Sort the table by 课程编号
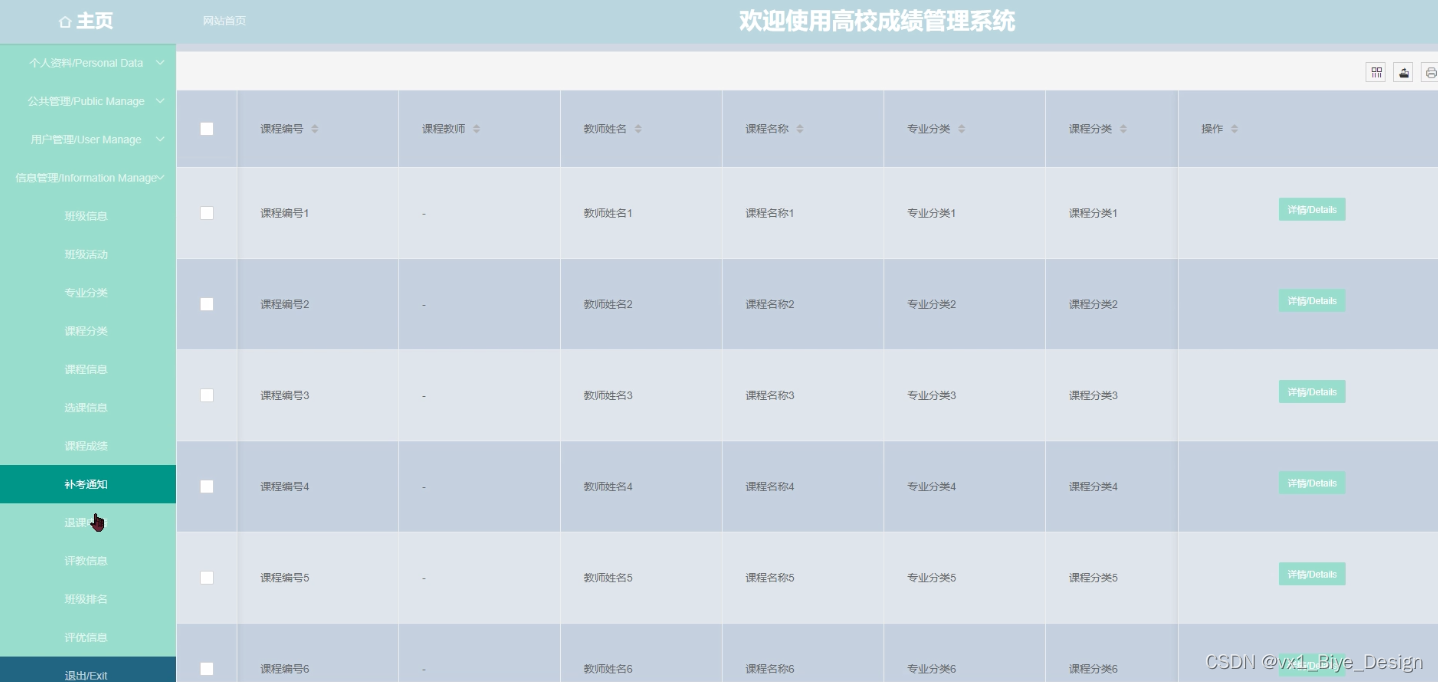Screen dimensions: 1438x682 313,128
